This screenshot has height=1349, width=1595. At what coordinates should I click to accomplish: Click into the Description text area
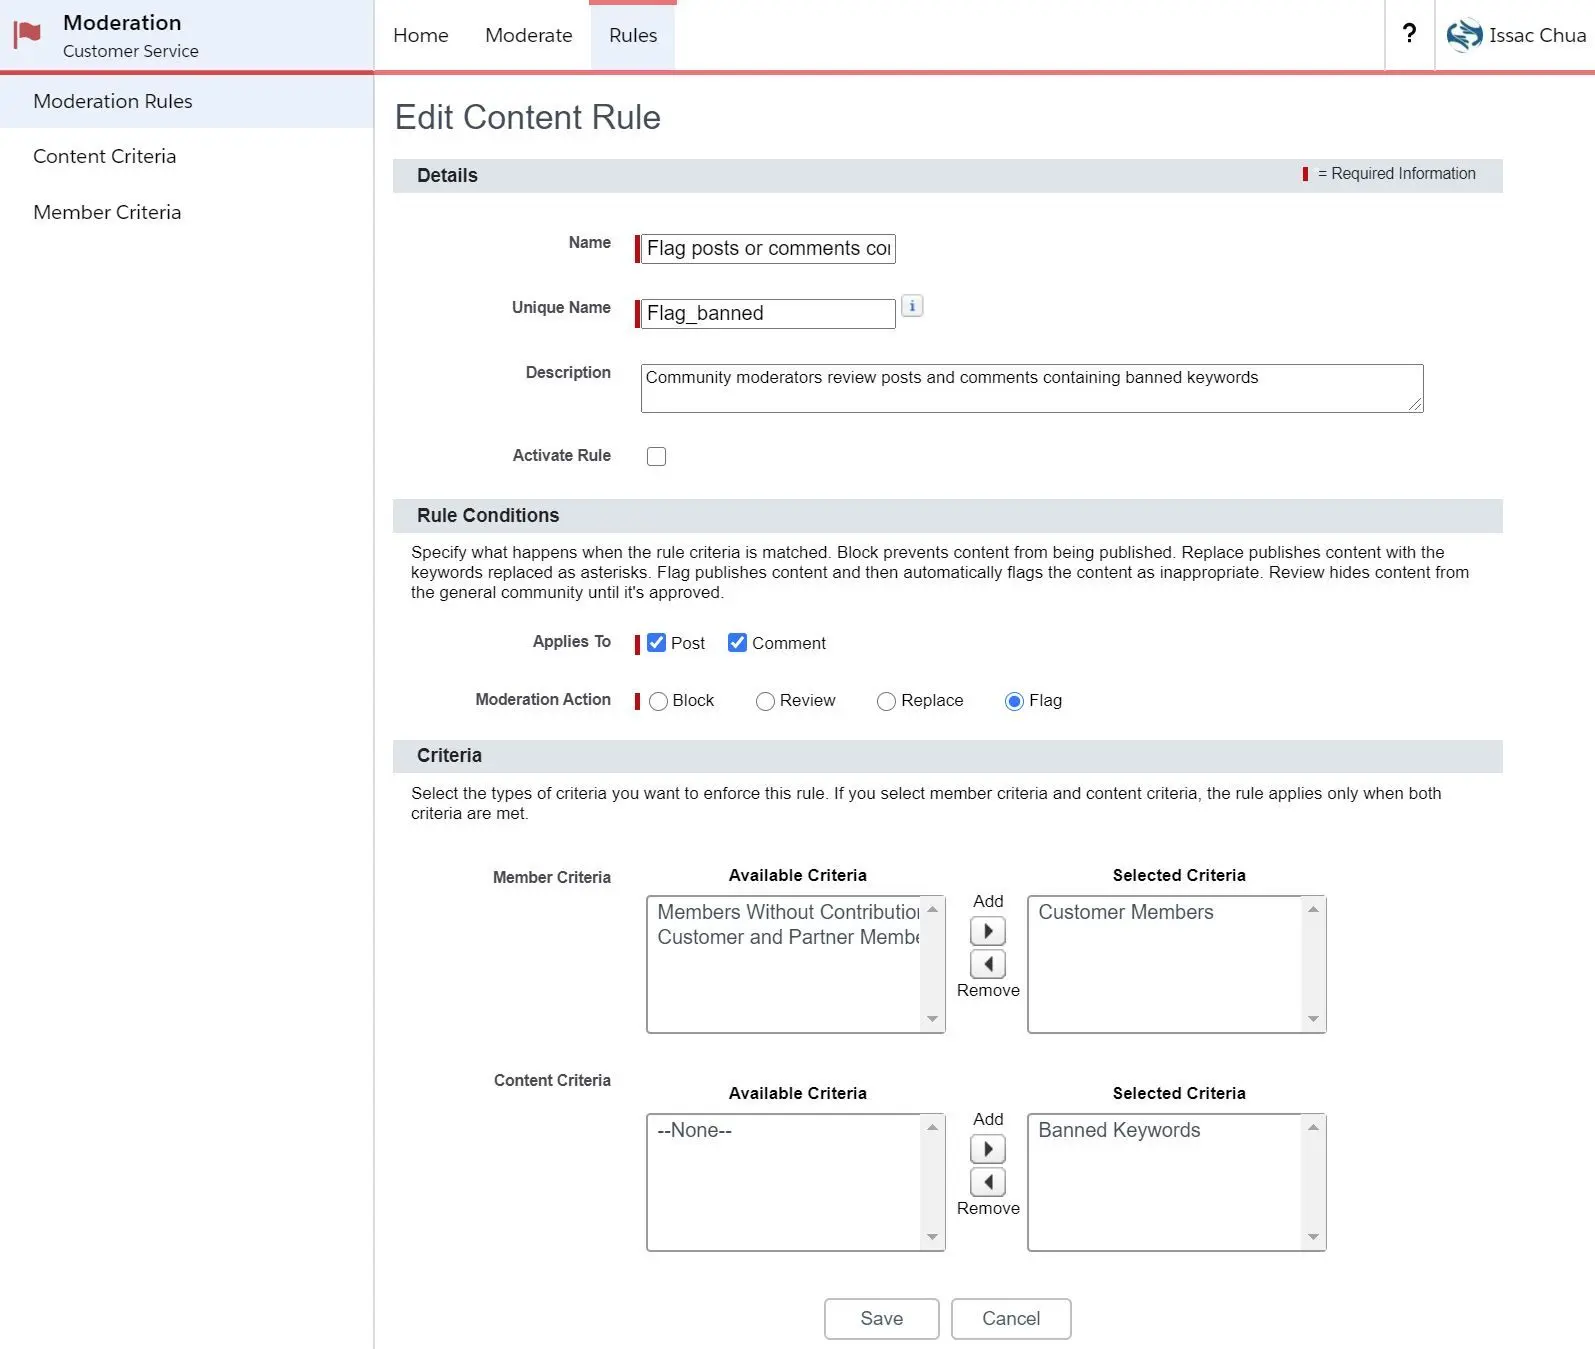click(x=1032, y=388)
